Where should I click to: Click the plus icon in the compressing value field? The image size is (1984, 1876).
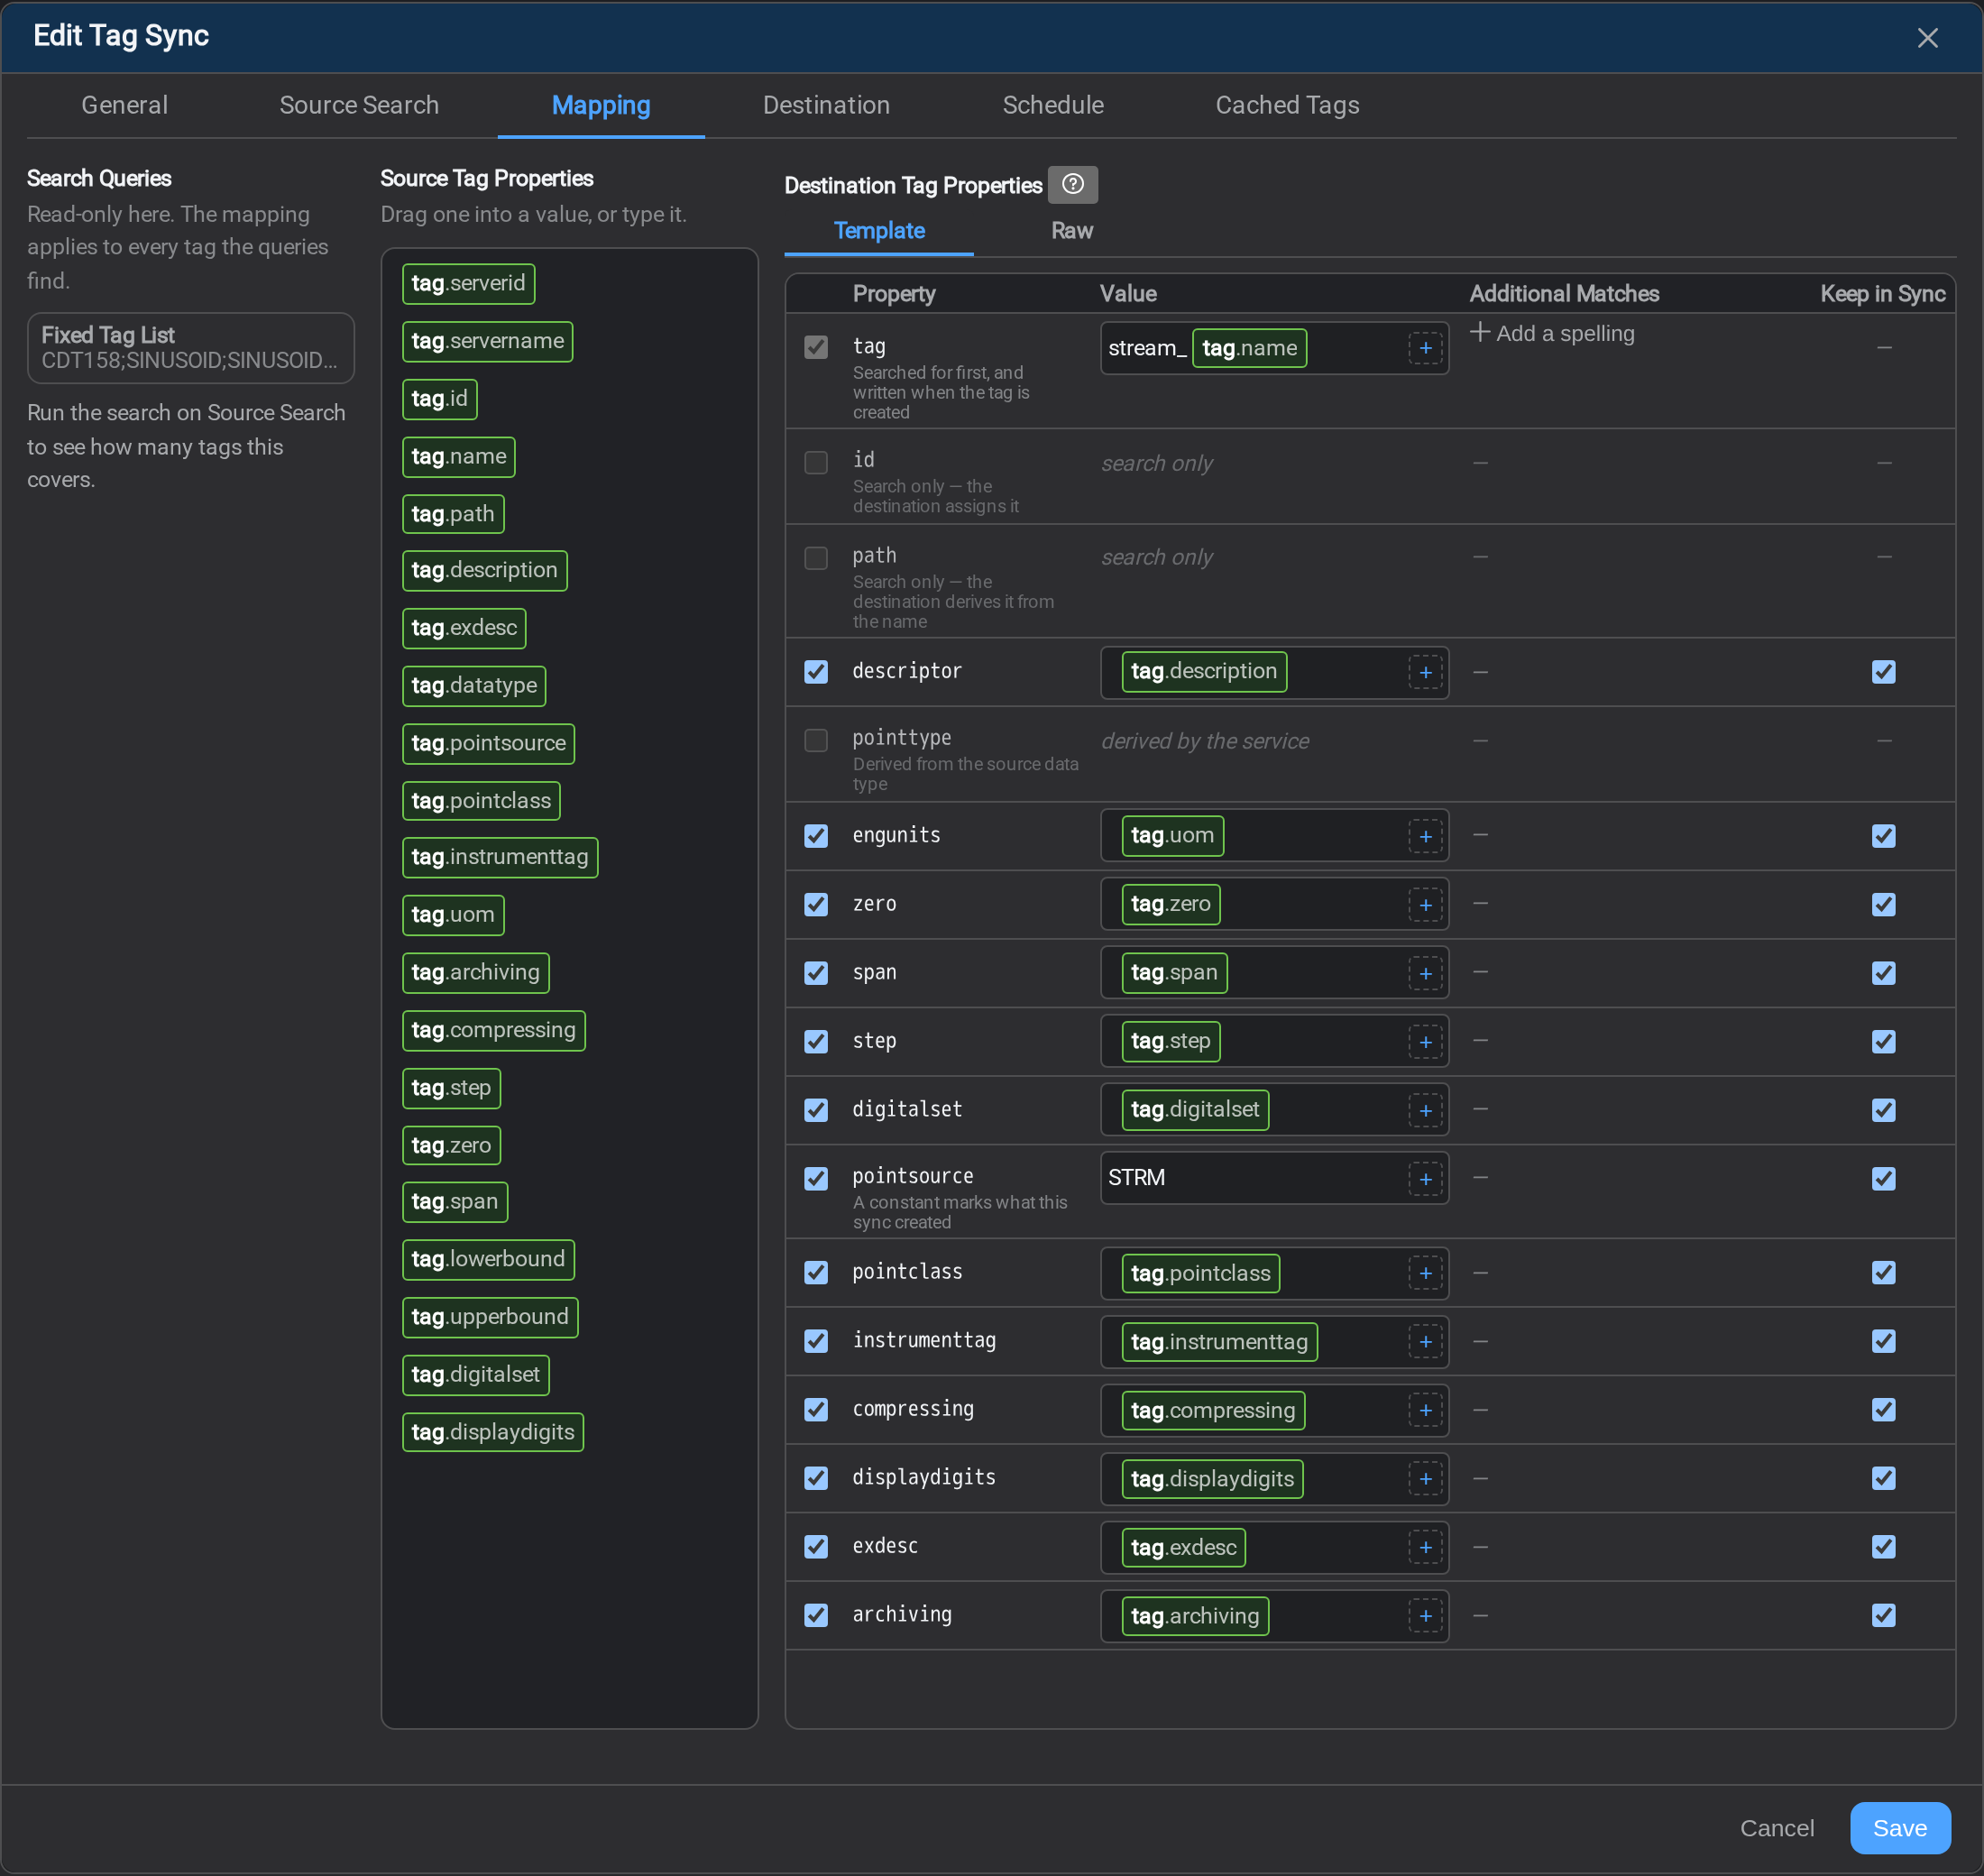(x=1425, y=1410)
